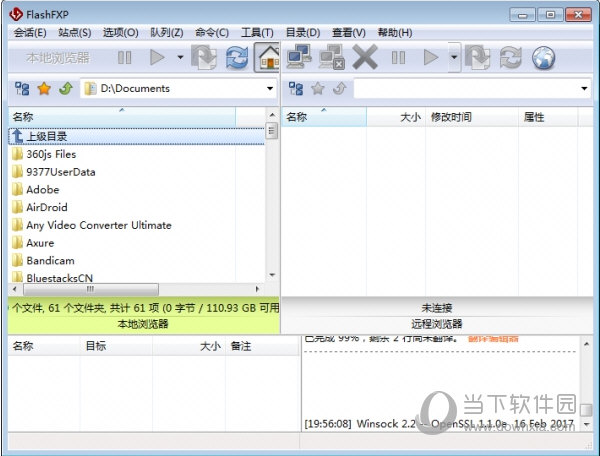The image size is (600, 456).
Task: Click the remote bookmarks star icon
Action: coord(318,89)
